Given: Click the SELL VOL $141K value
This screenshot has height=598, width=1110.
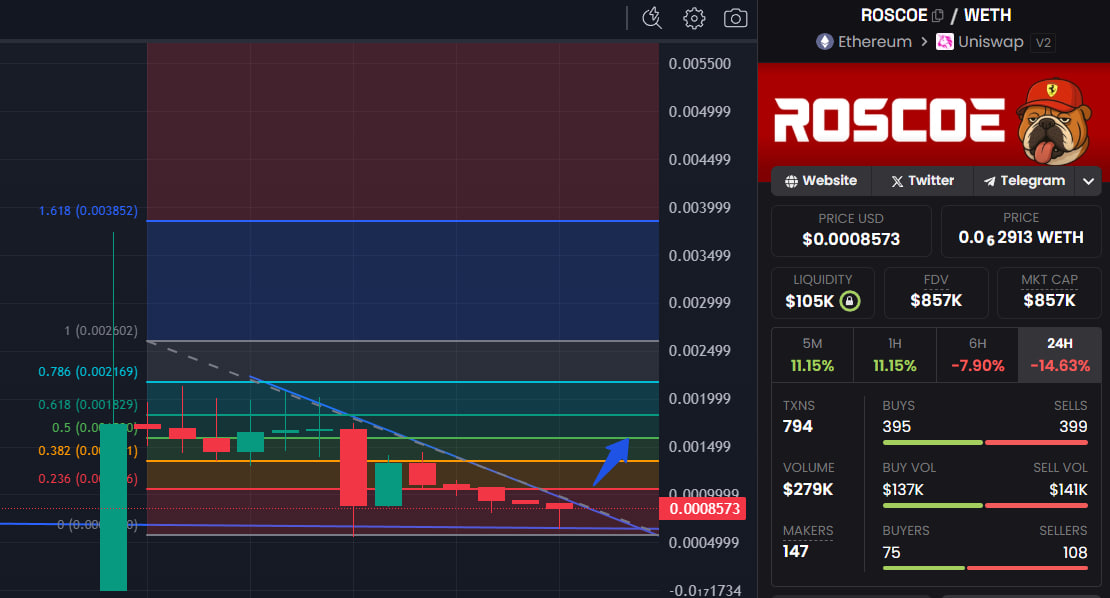Looking at the screenshot, I should point(1068,490).
